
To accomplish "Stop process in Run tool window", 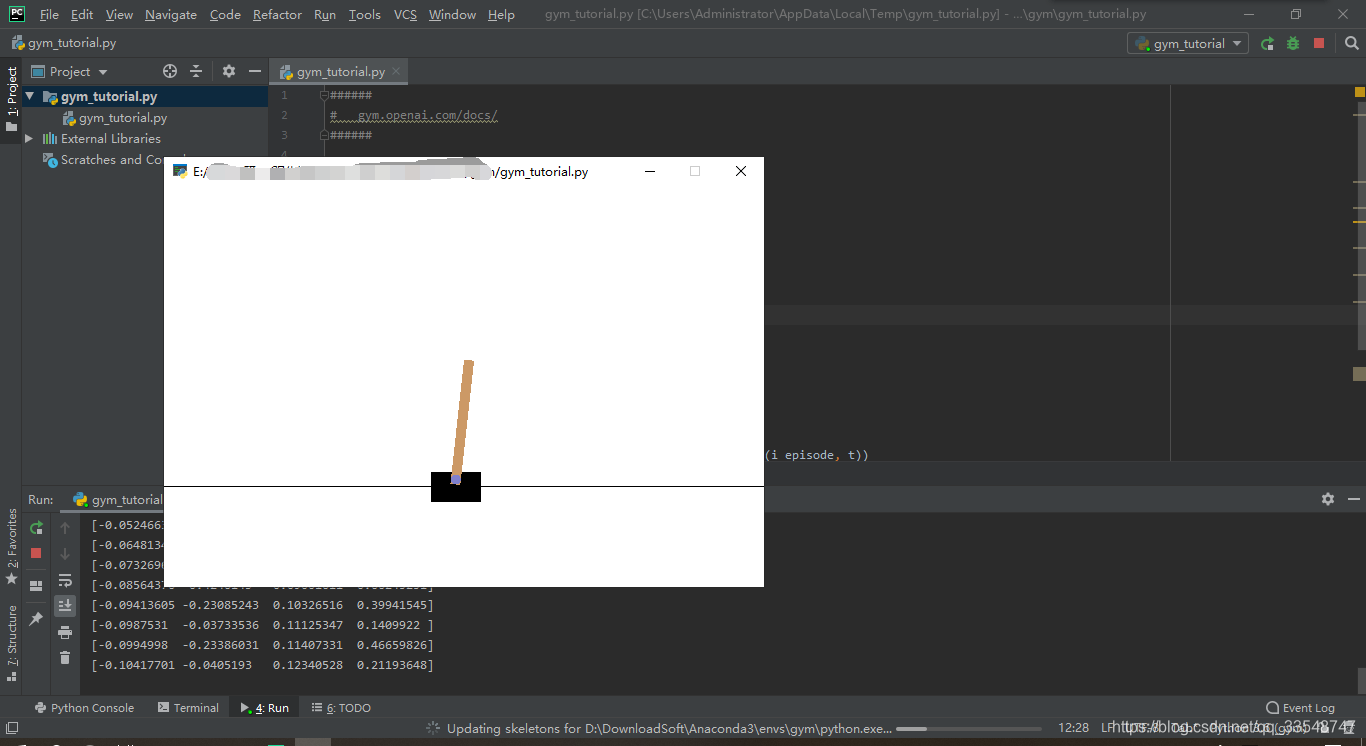I will click(x=36, y=553).
